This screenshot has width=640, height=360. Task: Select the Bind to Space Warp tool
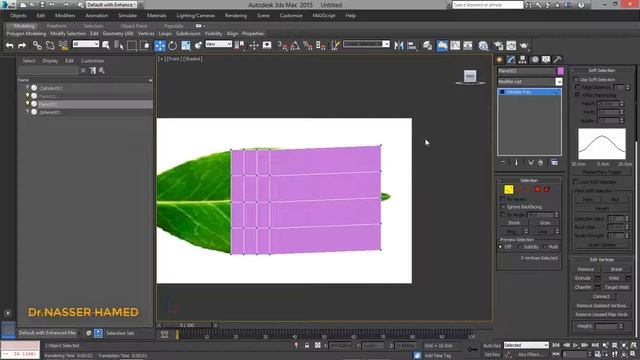[x=63, y=45]
